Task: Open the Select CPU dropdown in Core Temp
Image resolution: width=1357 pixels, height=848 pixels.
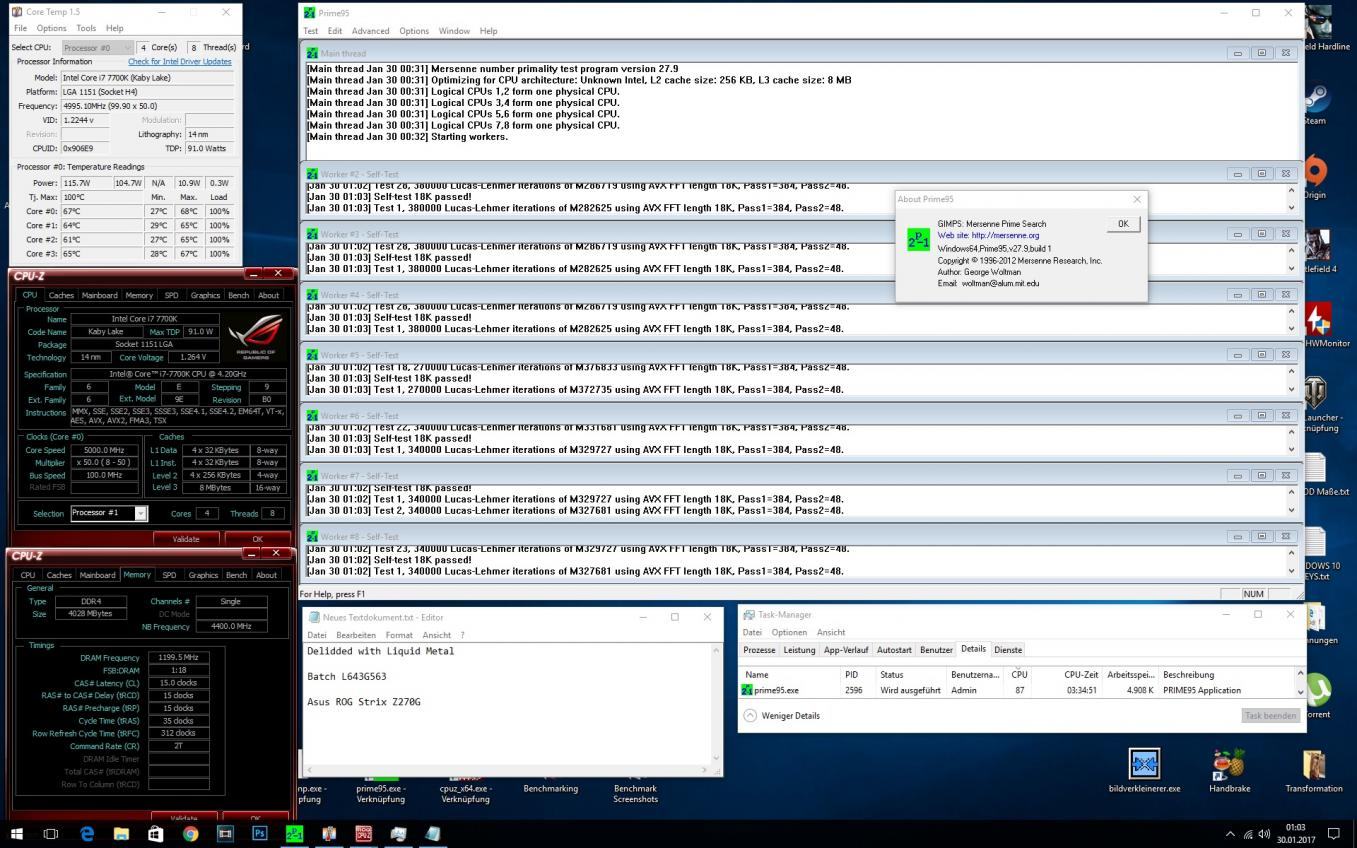Action: pyautogui.click(x=97, y=47)
